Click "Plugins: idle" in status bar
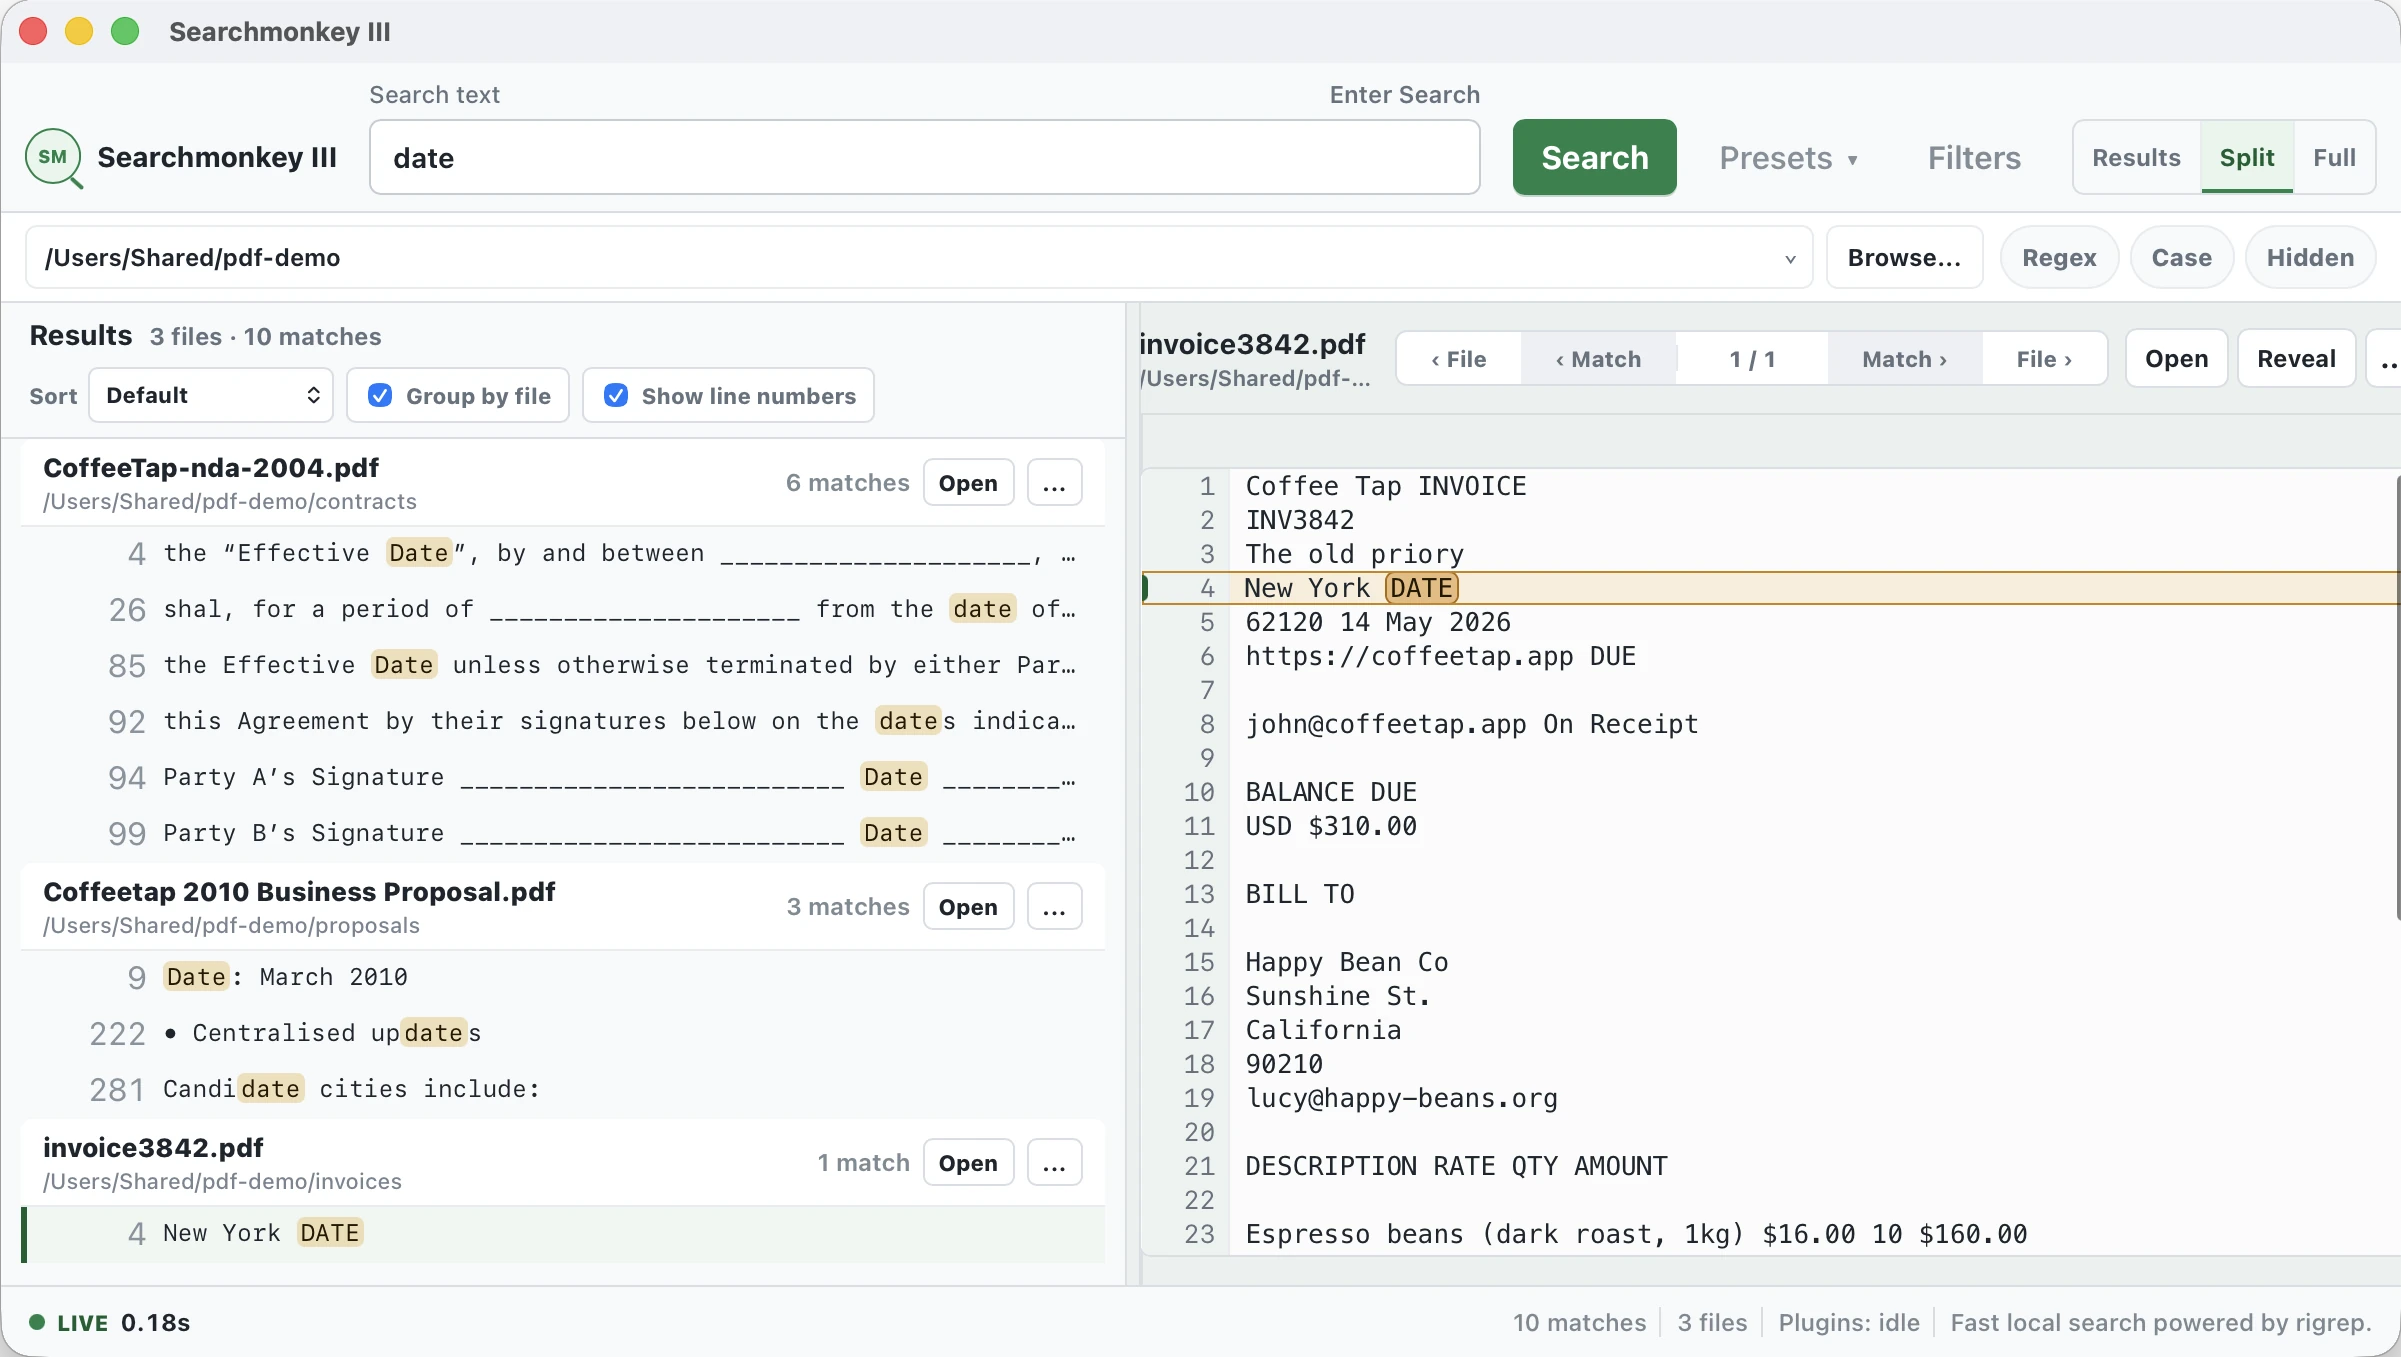2401x1357 pixels. (x=1849, y=1323)
